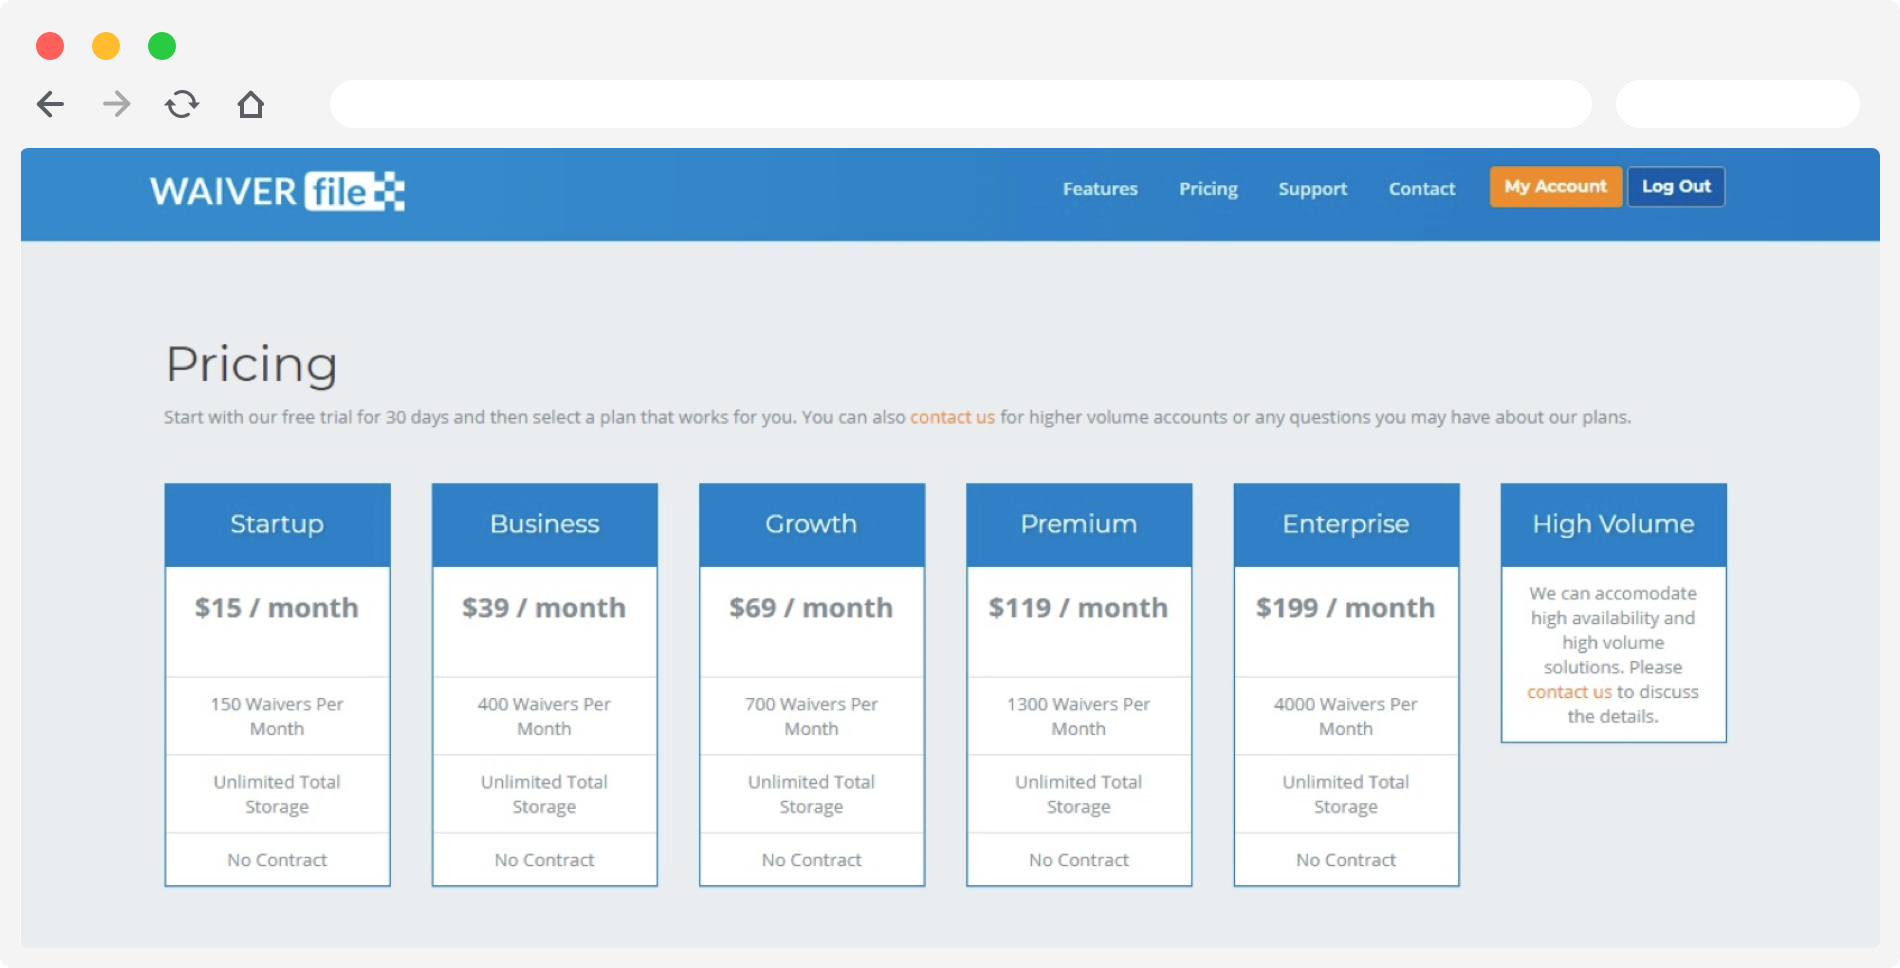
Task: Open My Account
Action: coord(1555,186)
